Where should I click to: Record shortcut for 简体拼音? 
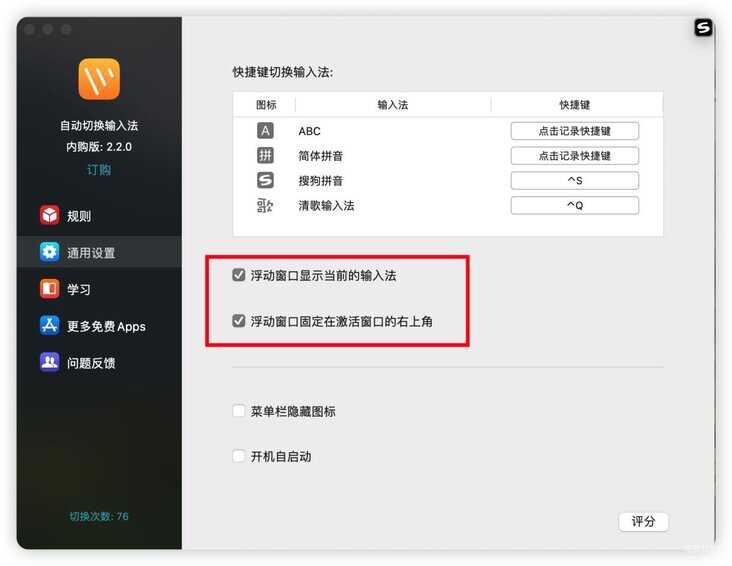[x=575, y=156]
